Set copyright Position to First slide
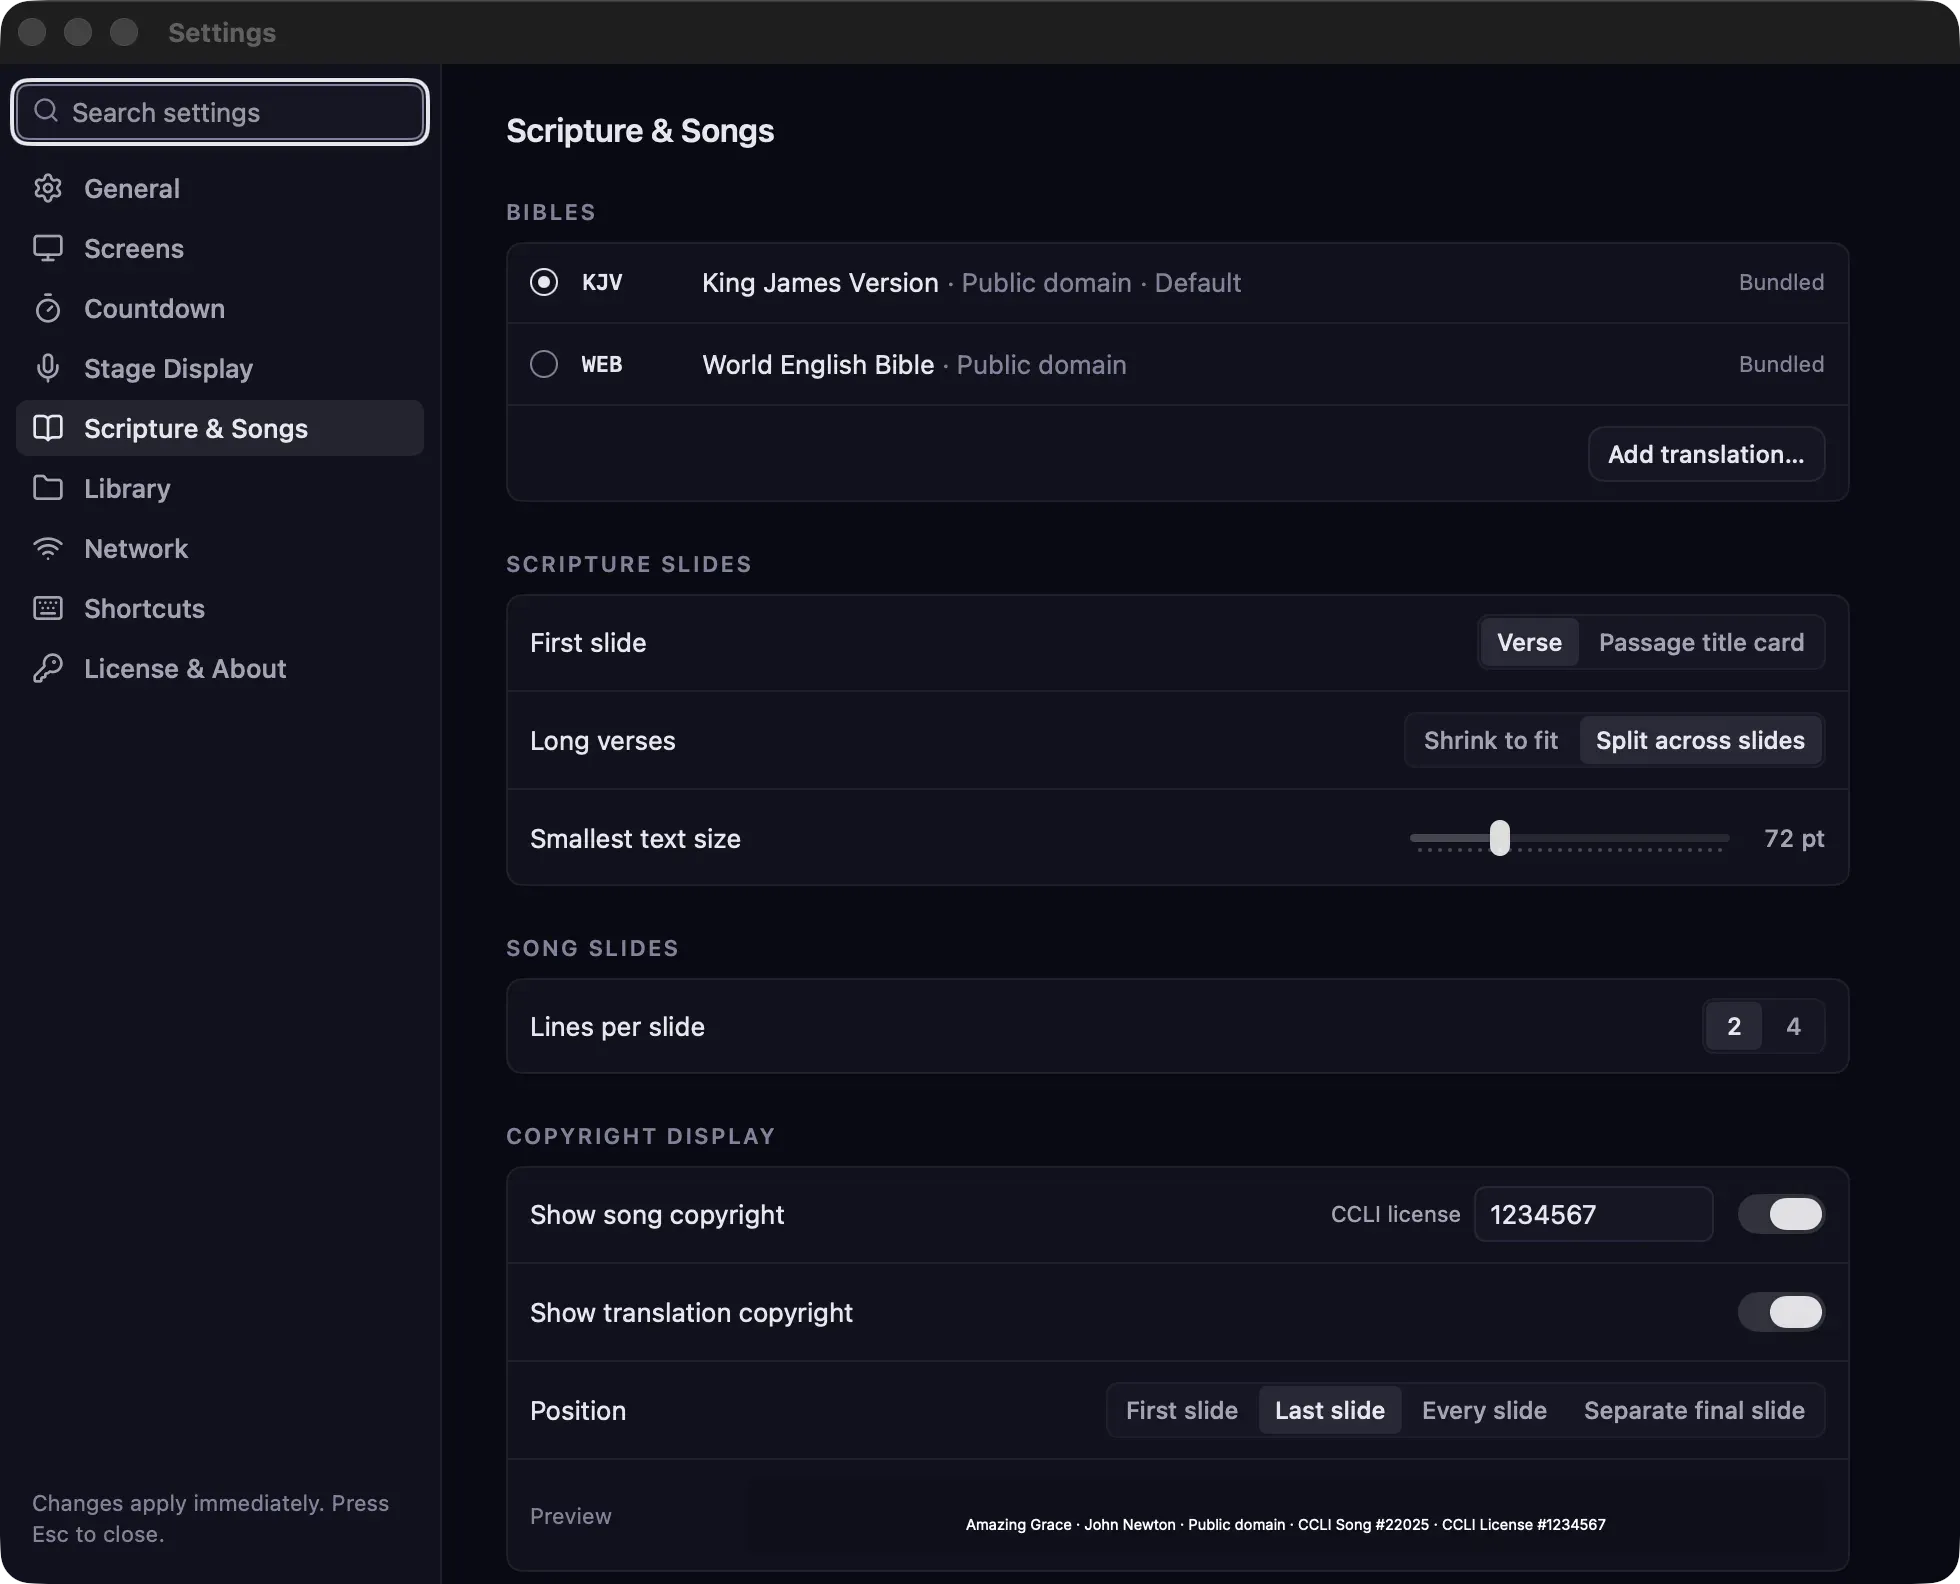The width and height of the screenshot is (1960, 1584). (1182, 1410)
